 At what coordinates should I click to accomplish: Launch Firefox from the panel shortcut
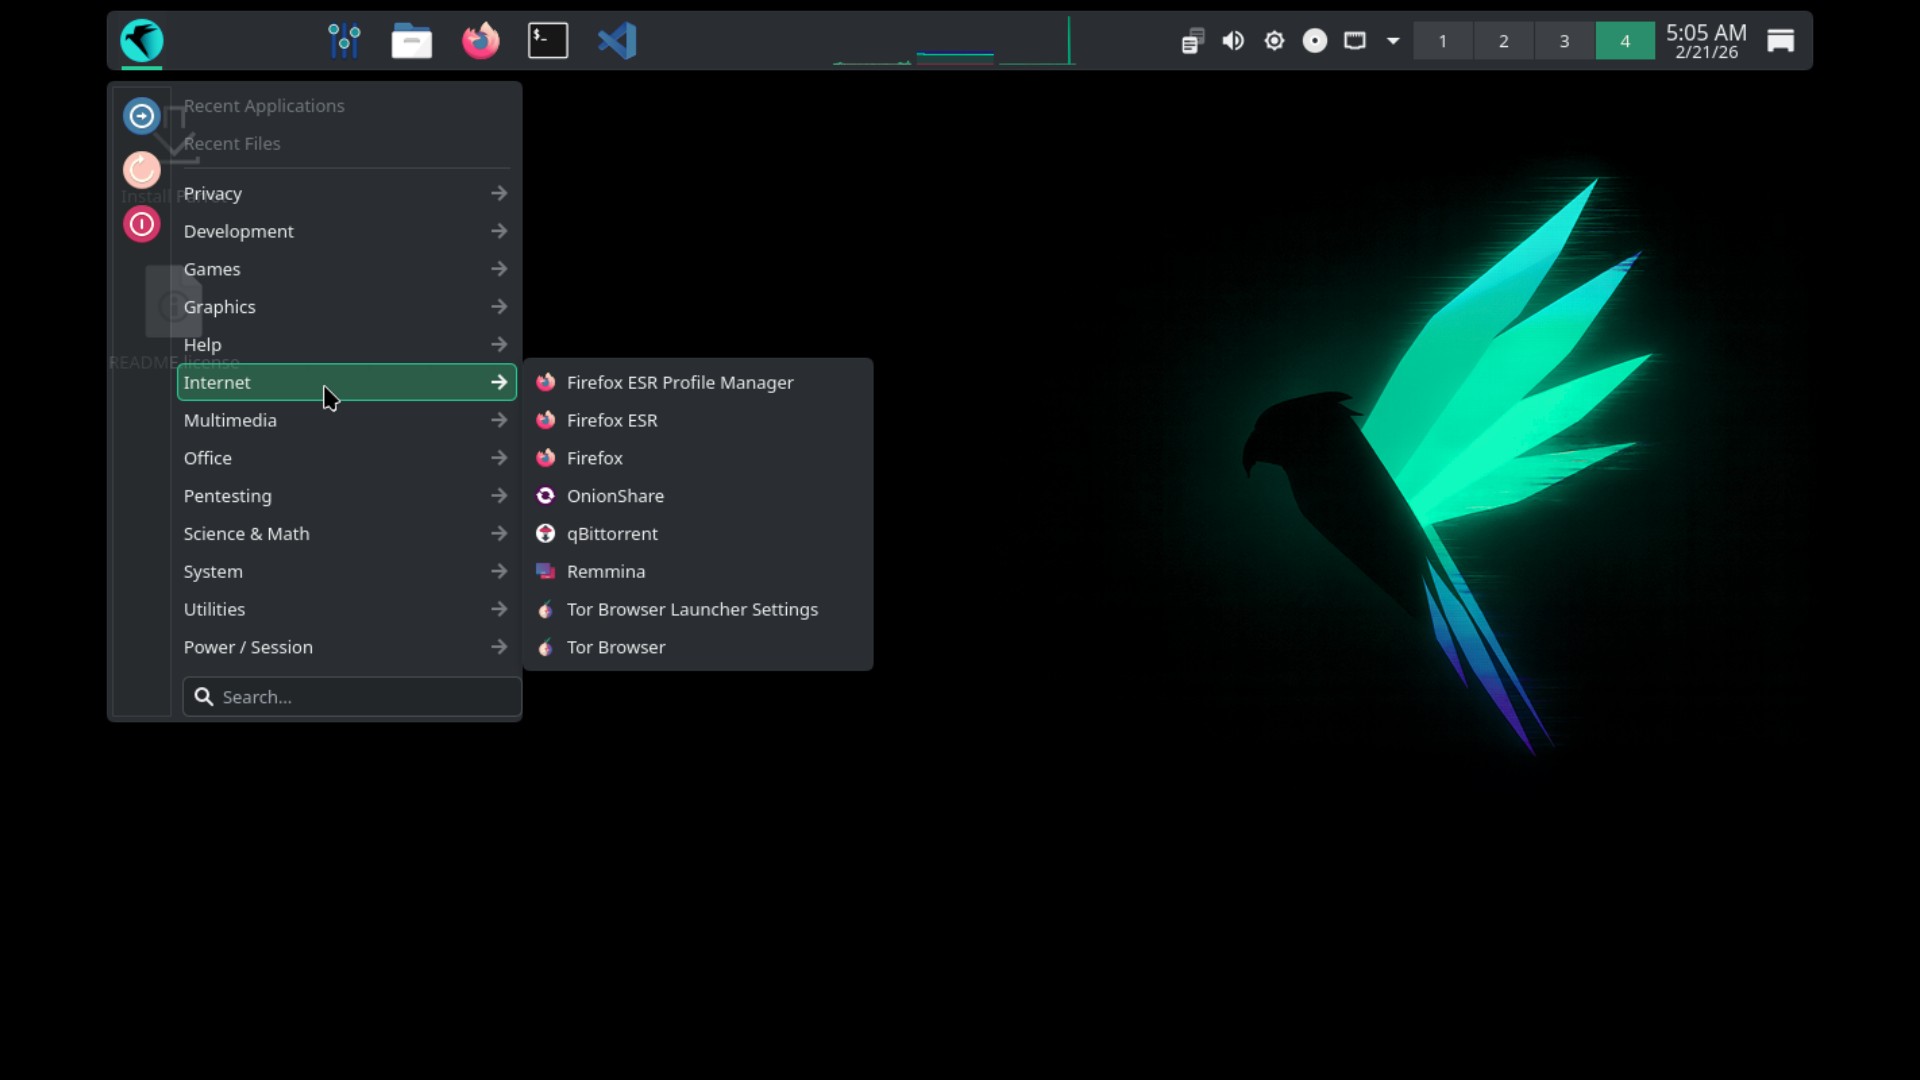[x=480, y=41]
